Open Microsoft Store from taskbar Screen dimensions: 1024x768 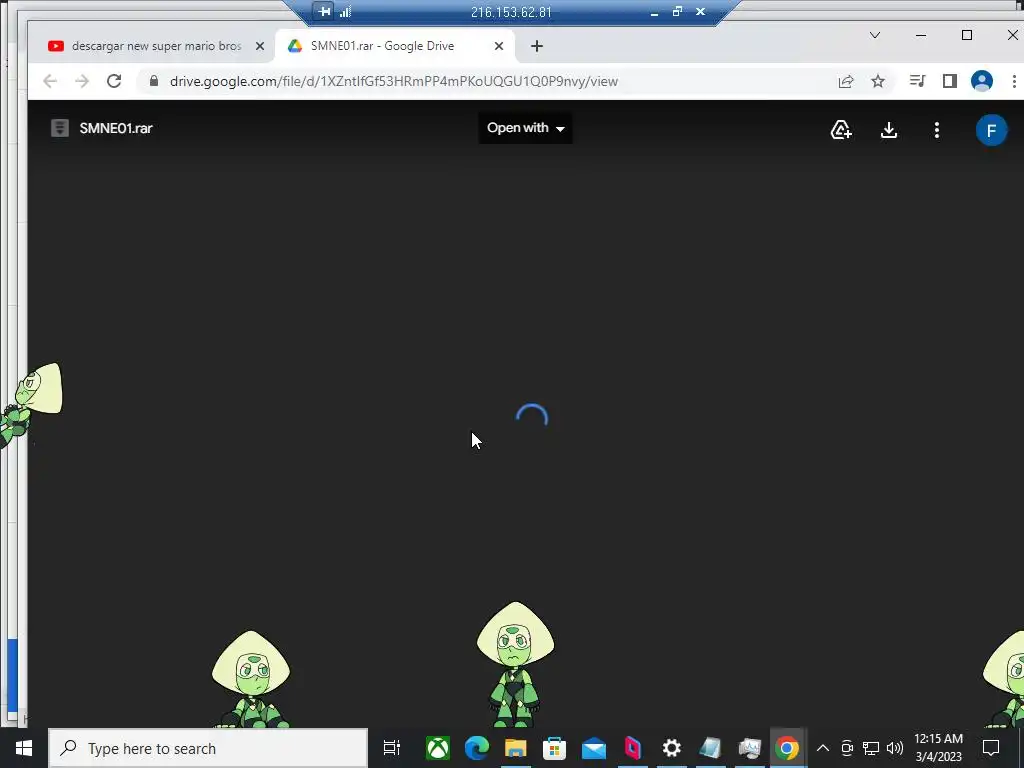click(554, 748)
